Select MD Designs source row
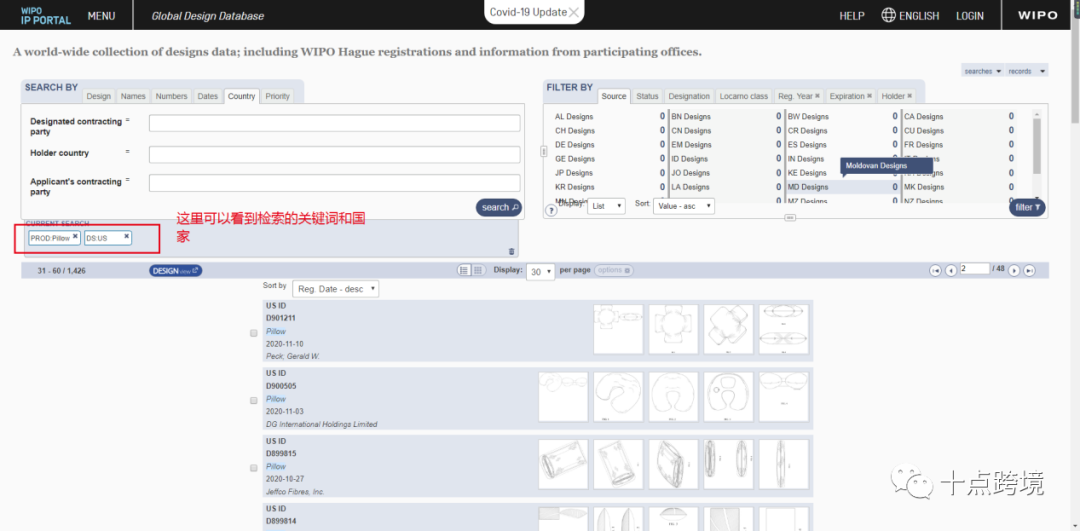 tap(843, 187)
